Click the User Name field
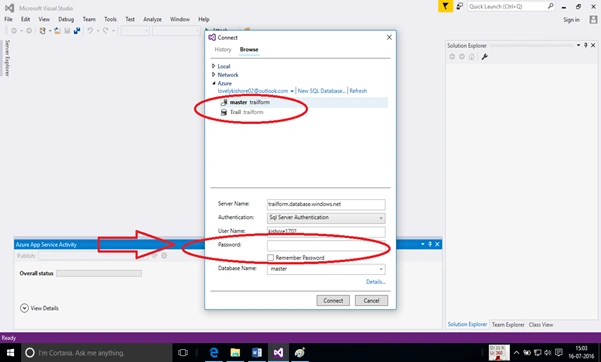 [326, 232]
